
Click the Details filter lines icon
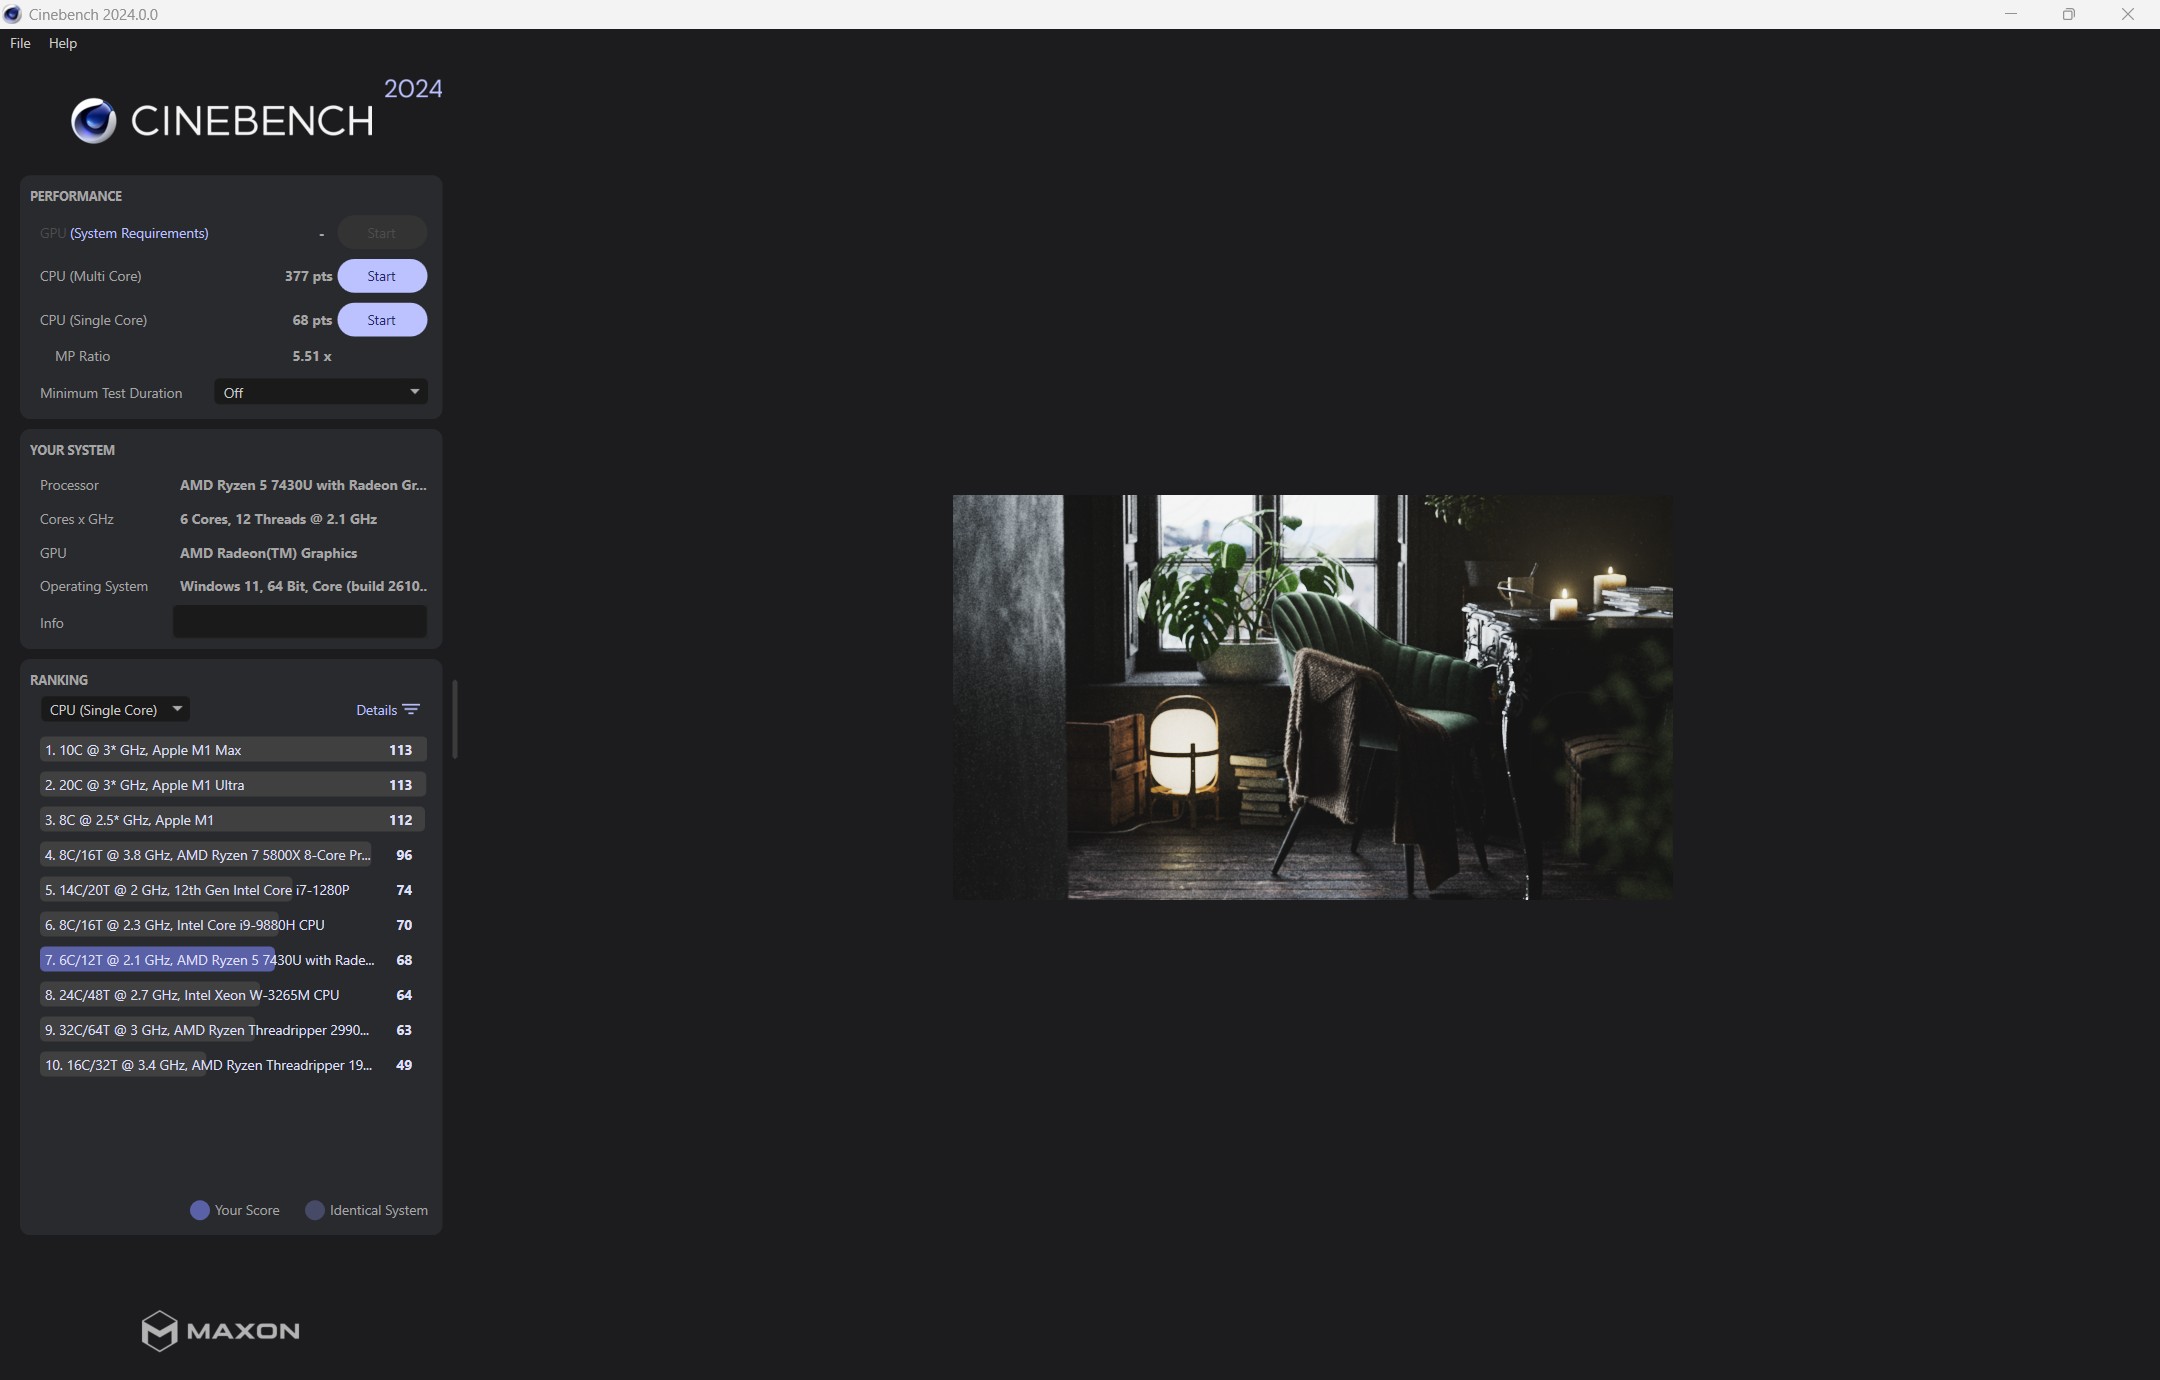(411, 710)
